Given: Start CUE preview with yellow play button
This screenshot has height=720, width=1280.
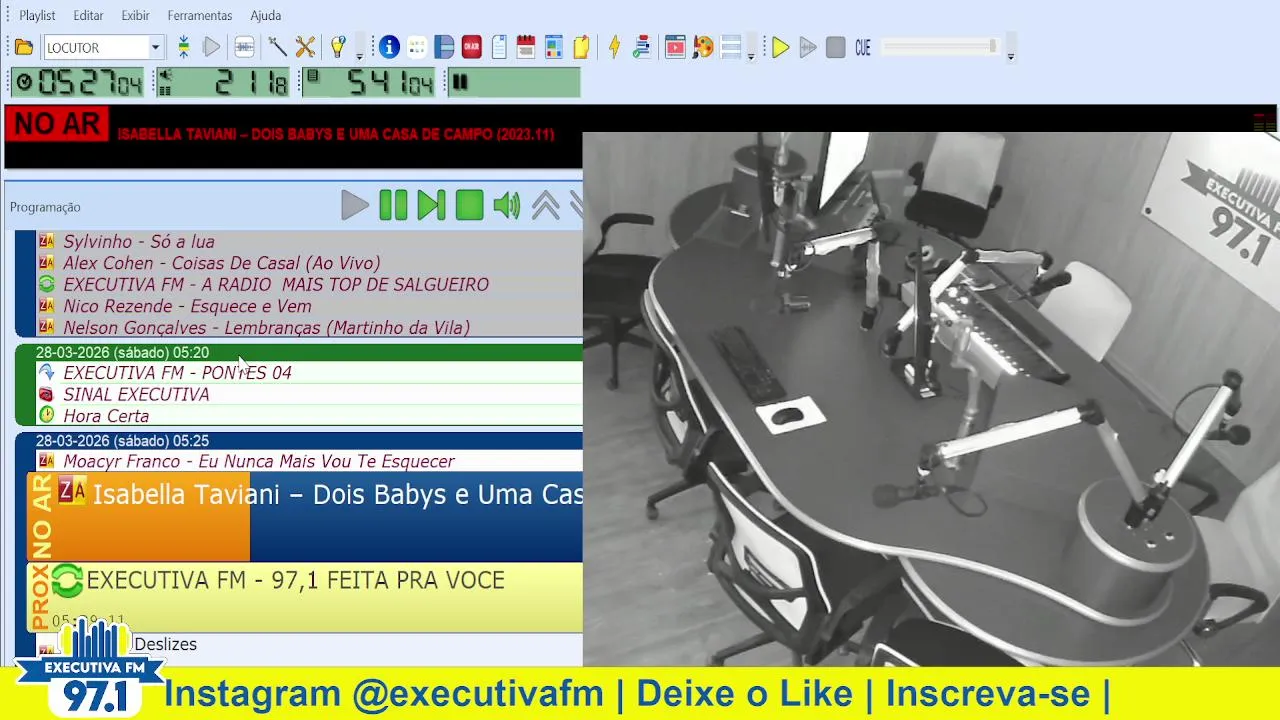Looking at the screenshot, I should pos(781,47).
